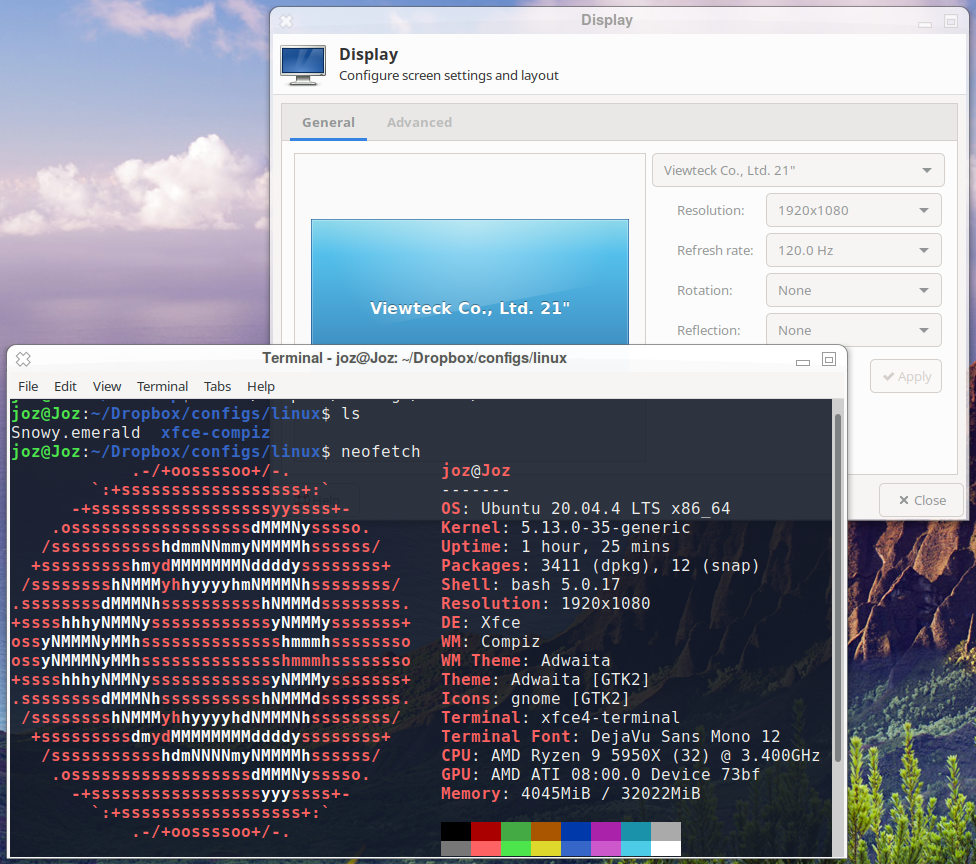Open the Rotation dropdown
This screenshot has width=976, height=864.
853,290
